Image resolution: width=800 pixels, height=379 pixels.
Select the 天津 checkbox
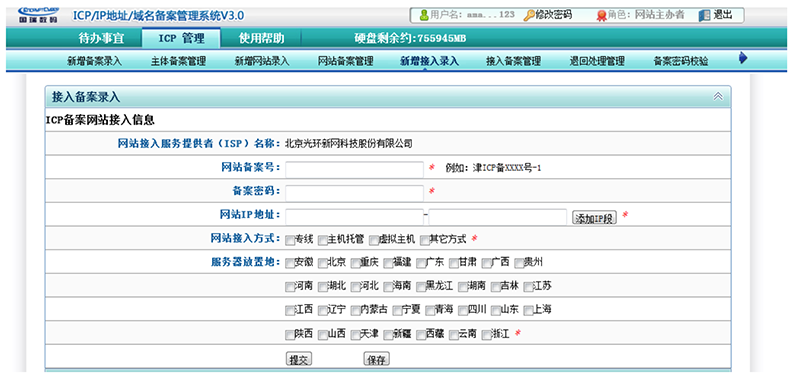click(x=355, y=335)
